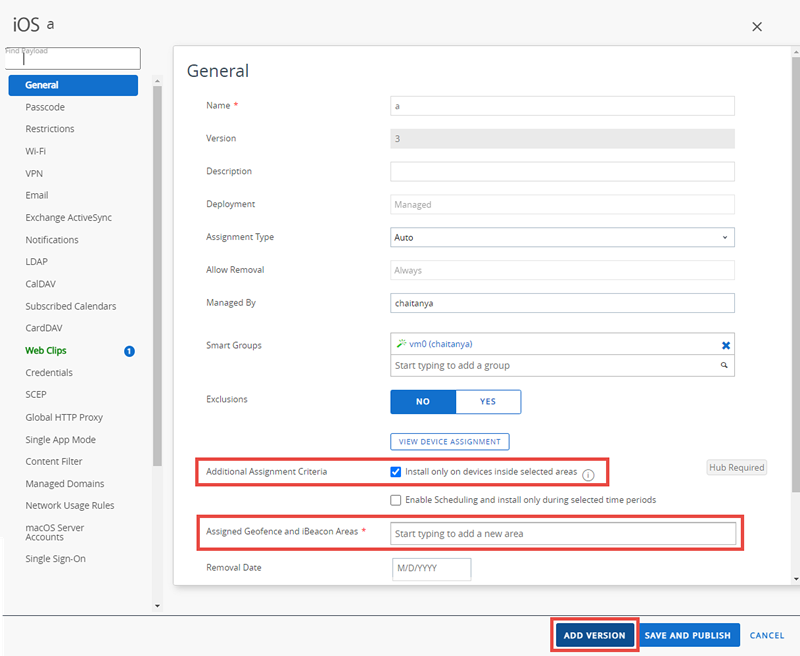Image resolution: width=800 pixels, height=656 pixels.
Task: Click the Web Clips count badge
Action: tap(130, 351)
